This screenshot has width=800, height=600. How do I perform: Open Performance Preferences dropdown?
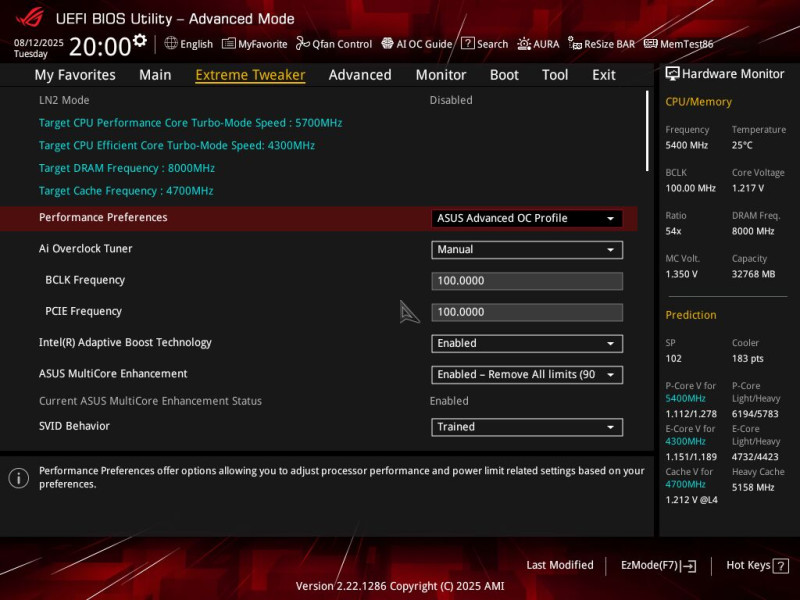point(527,218)
